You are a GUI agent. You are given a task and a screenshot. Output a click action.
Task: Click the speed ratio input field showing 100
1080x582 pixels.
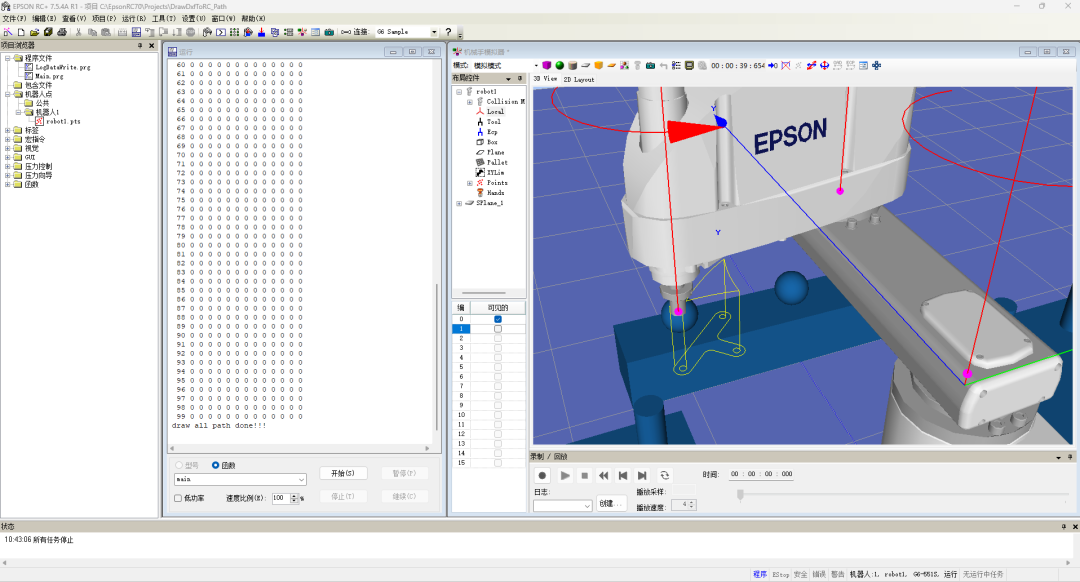point(281,498)
